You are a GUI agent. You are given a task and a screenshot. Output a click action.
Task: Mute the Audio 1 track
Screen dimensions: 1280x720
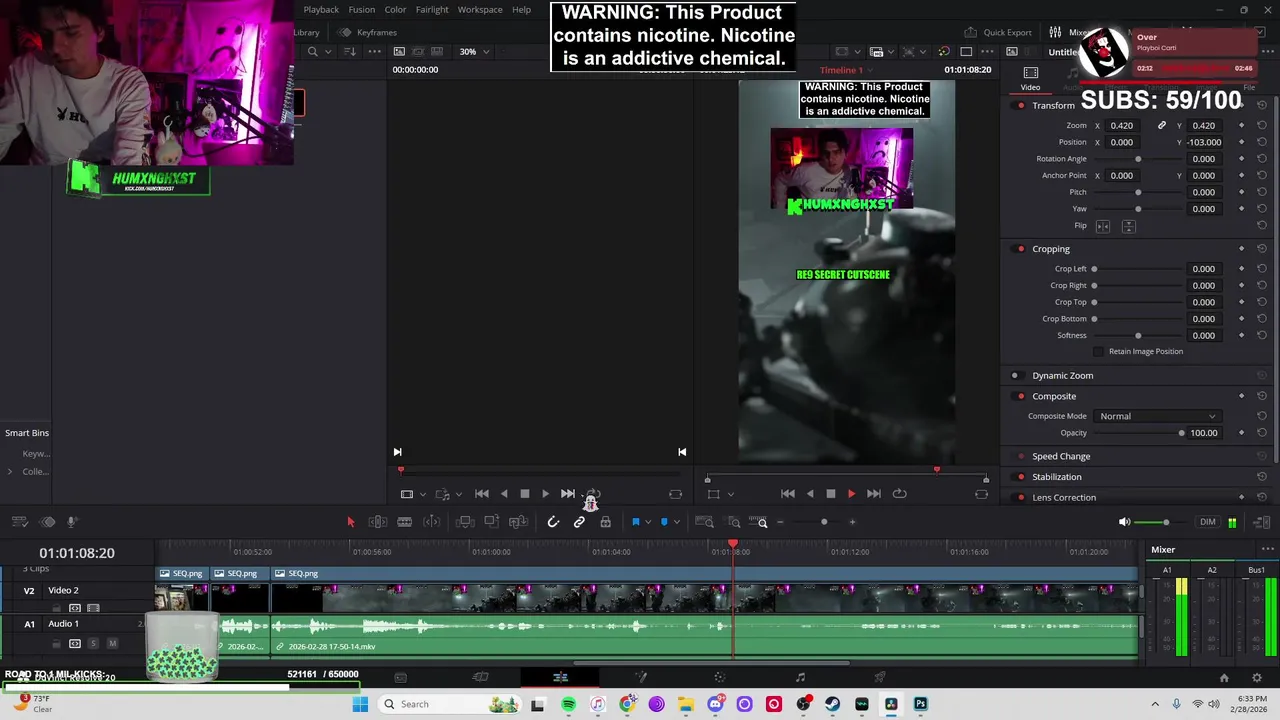coord(112,643)
